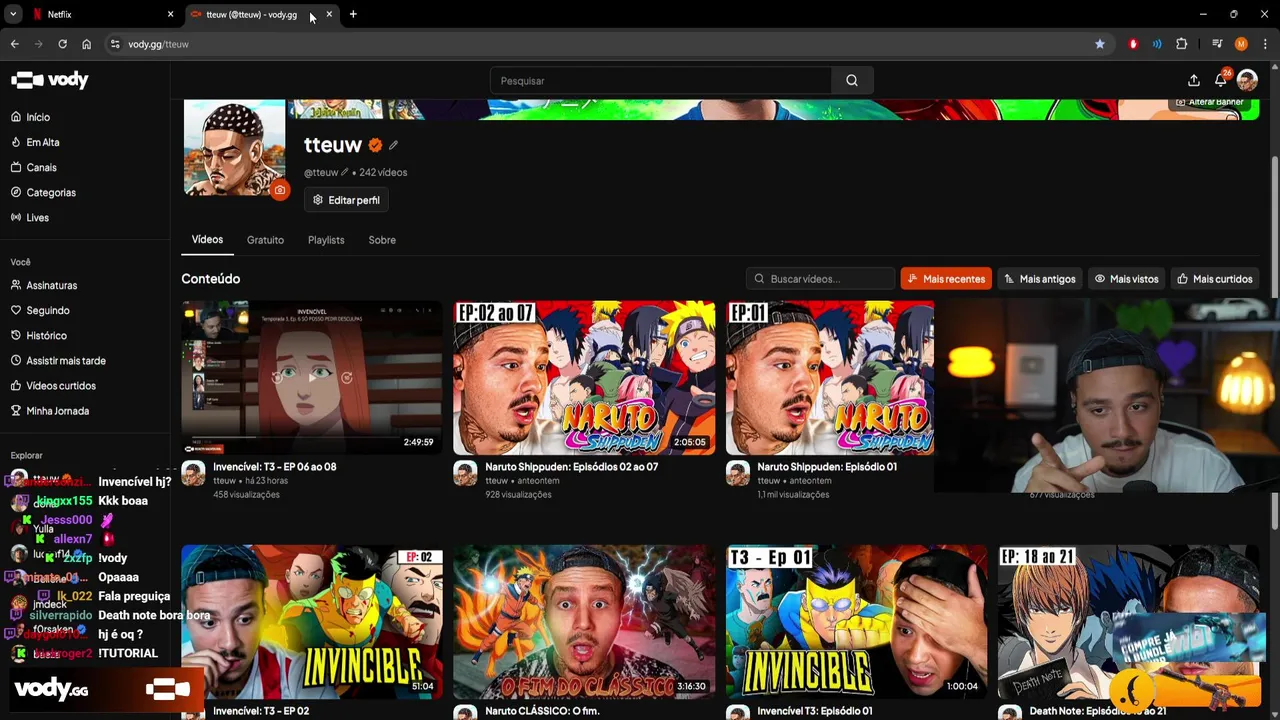
Task: Click the search magnifier button
Action: [852, 81]
